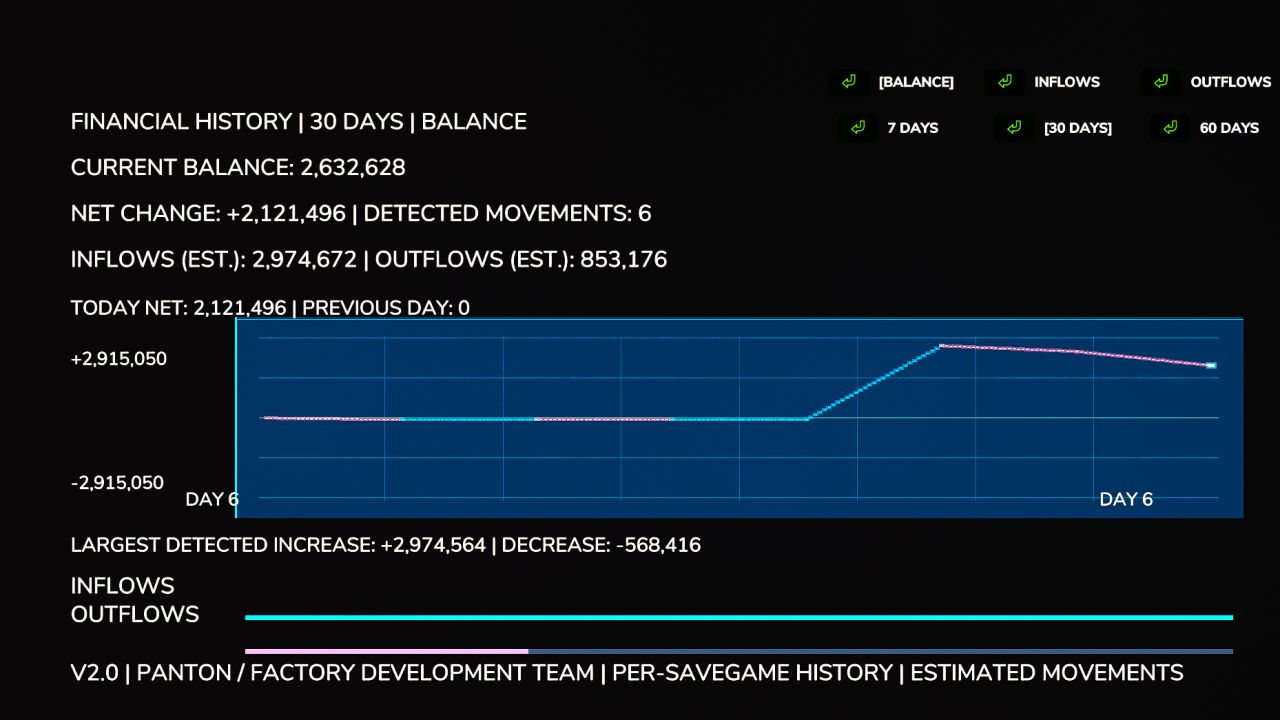
Task: Click the INFLOWS (EST.): 2,974,672 line
Action: [369, 260]
